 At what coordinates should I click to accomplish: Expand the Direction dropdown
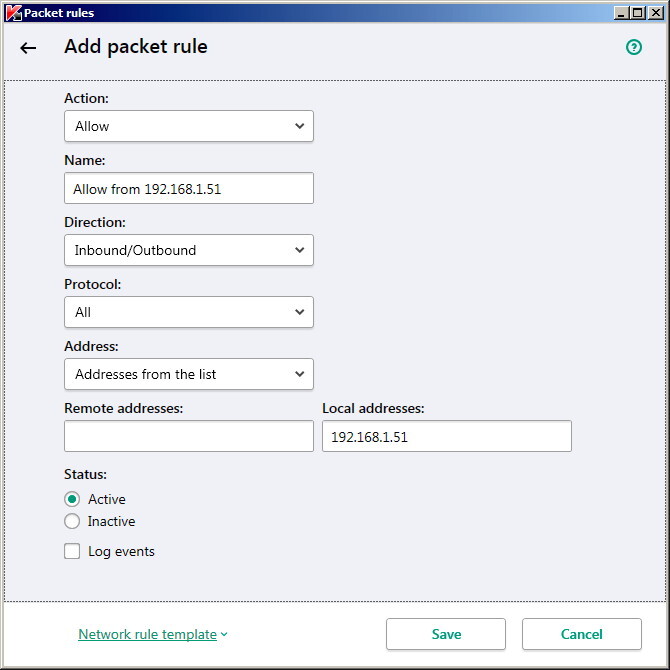pos(188,250)
